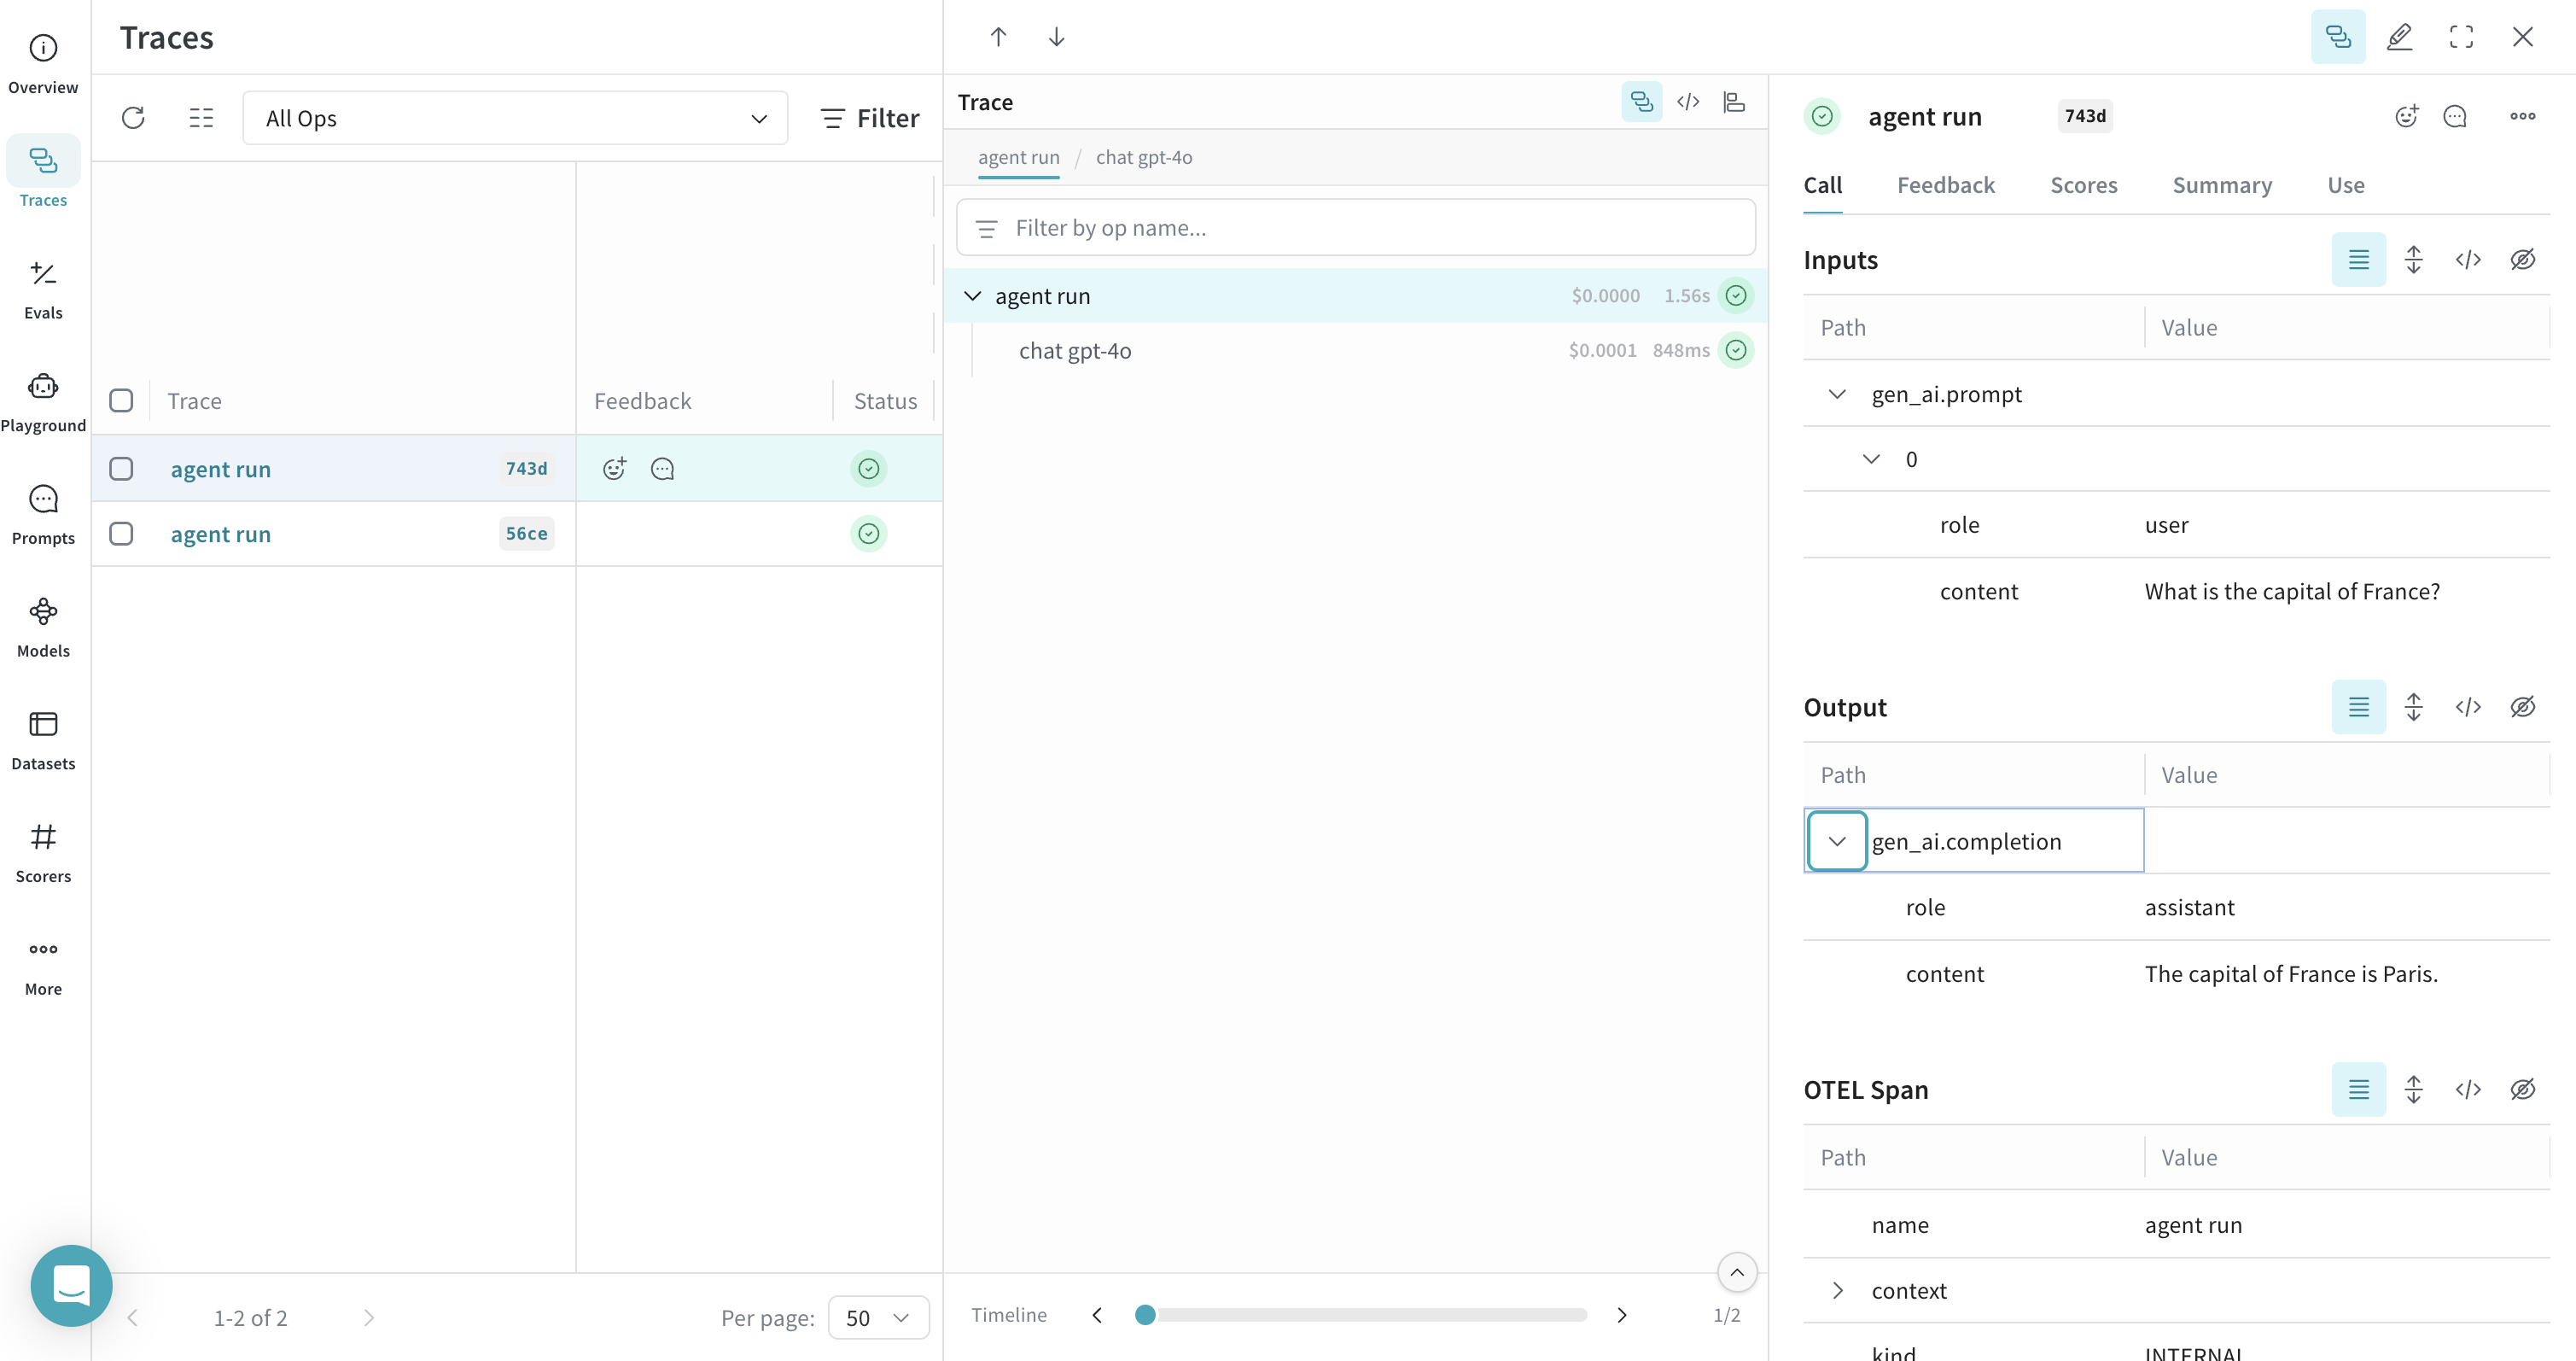Select checkbox for agent run 743d
The image size is (2576, 1361).
point(121,469)
